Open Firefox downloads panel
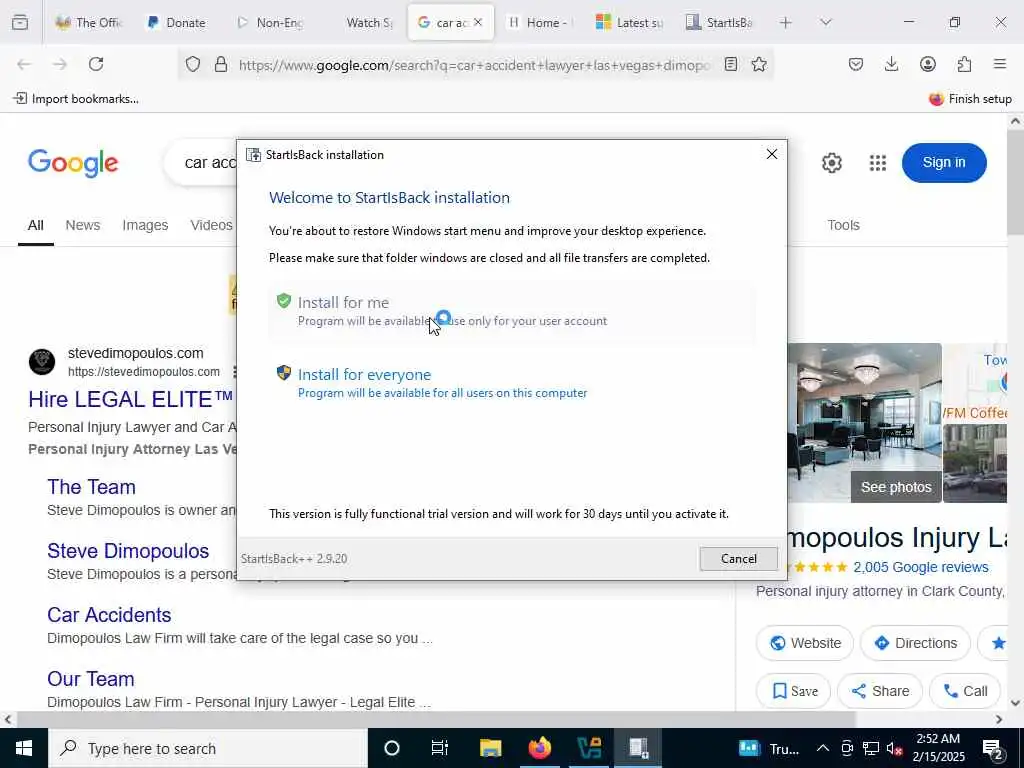This screenshot has height=768, width=1024. (x=891, y=64)
